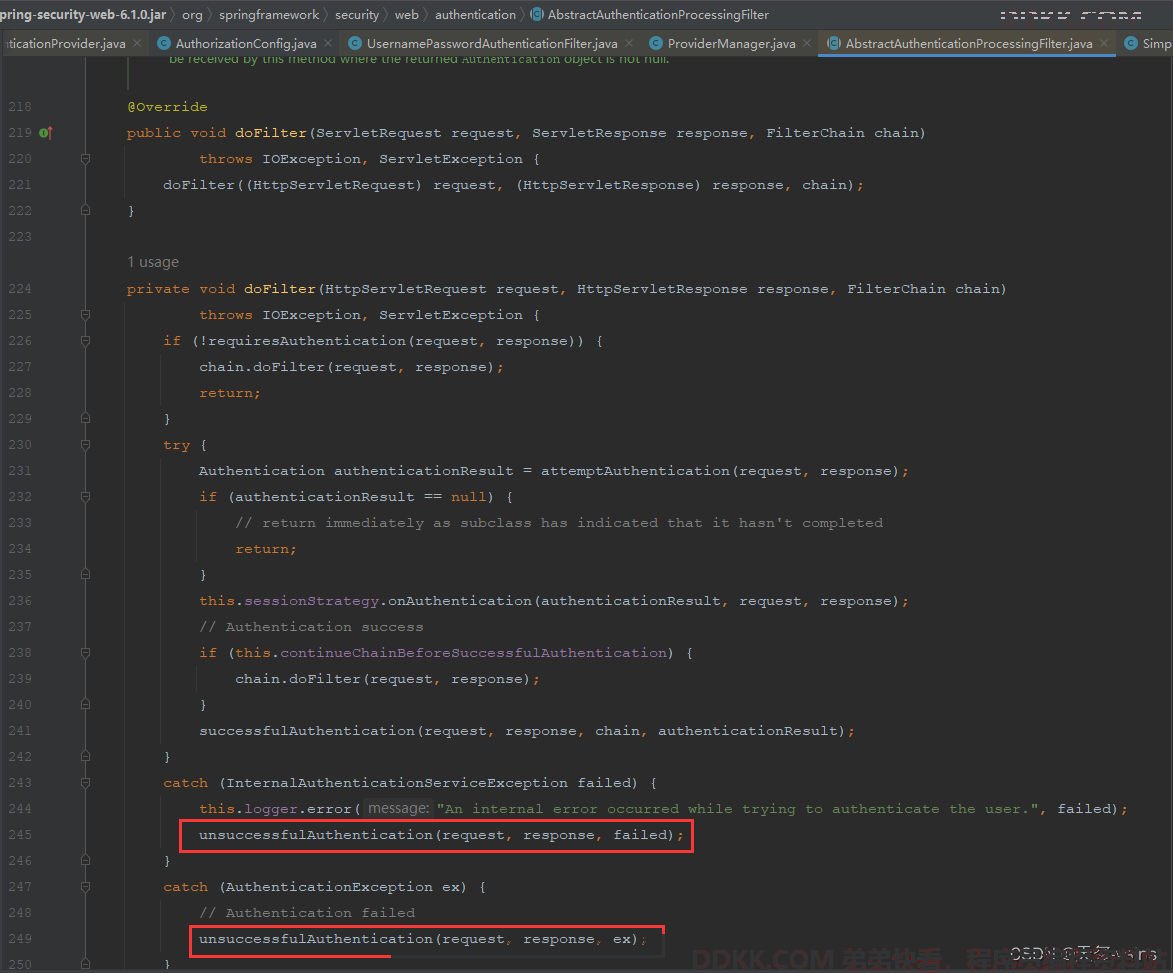Collapse the if block fold at line 226

(85, 341)
